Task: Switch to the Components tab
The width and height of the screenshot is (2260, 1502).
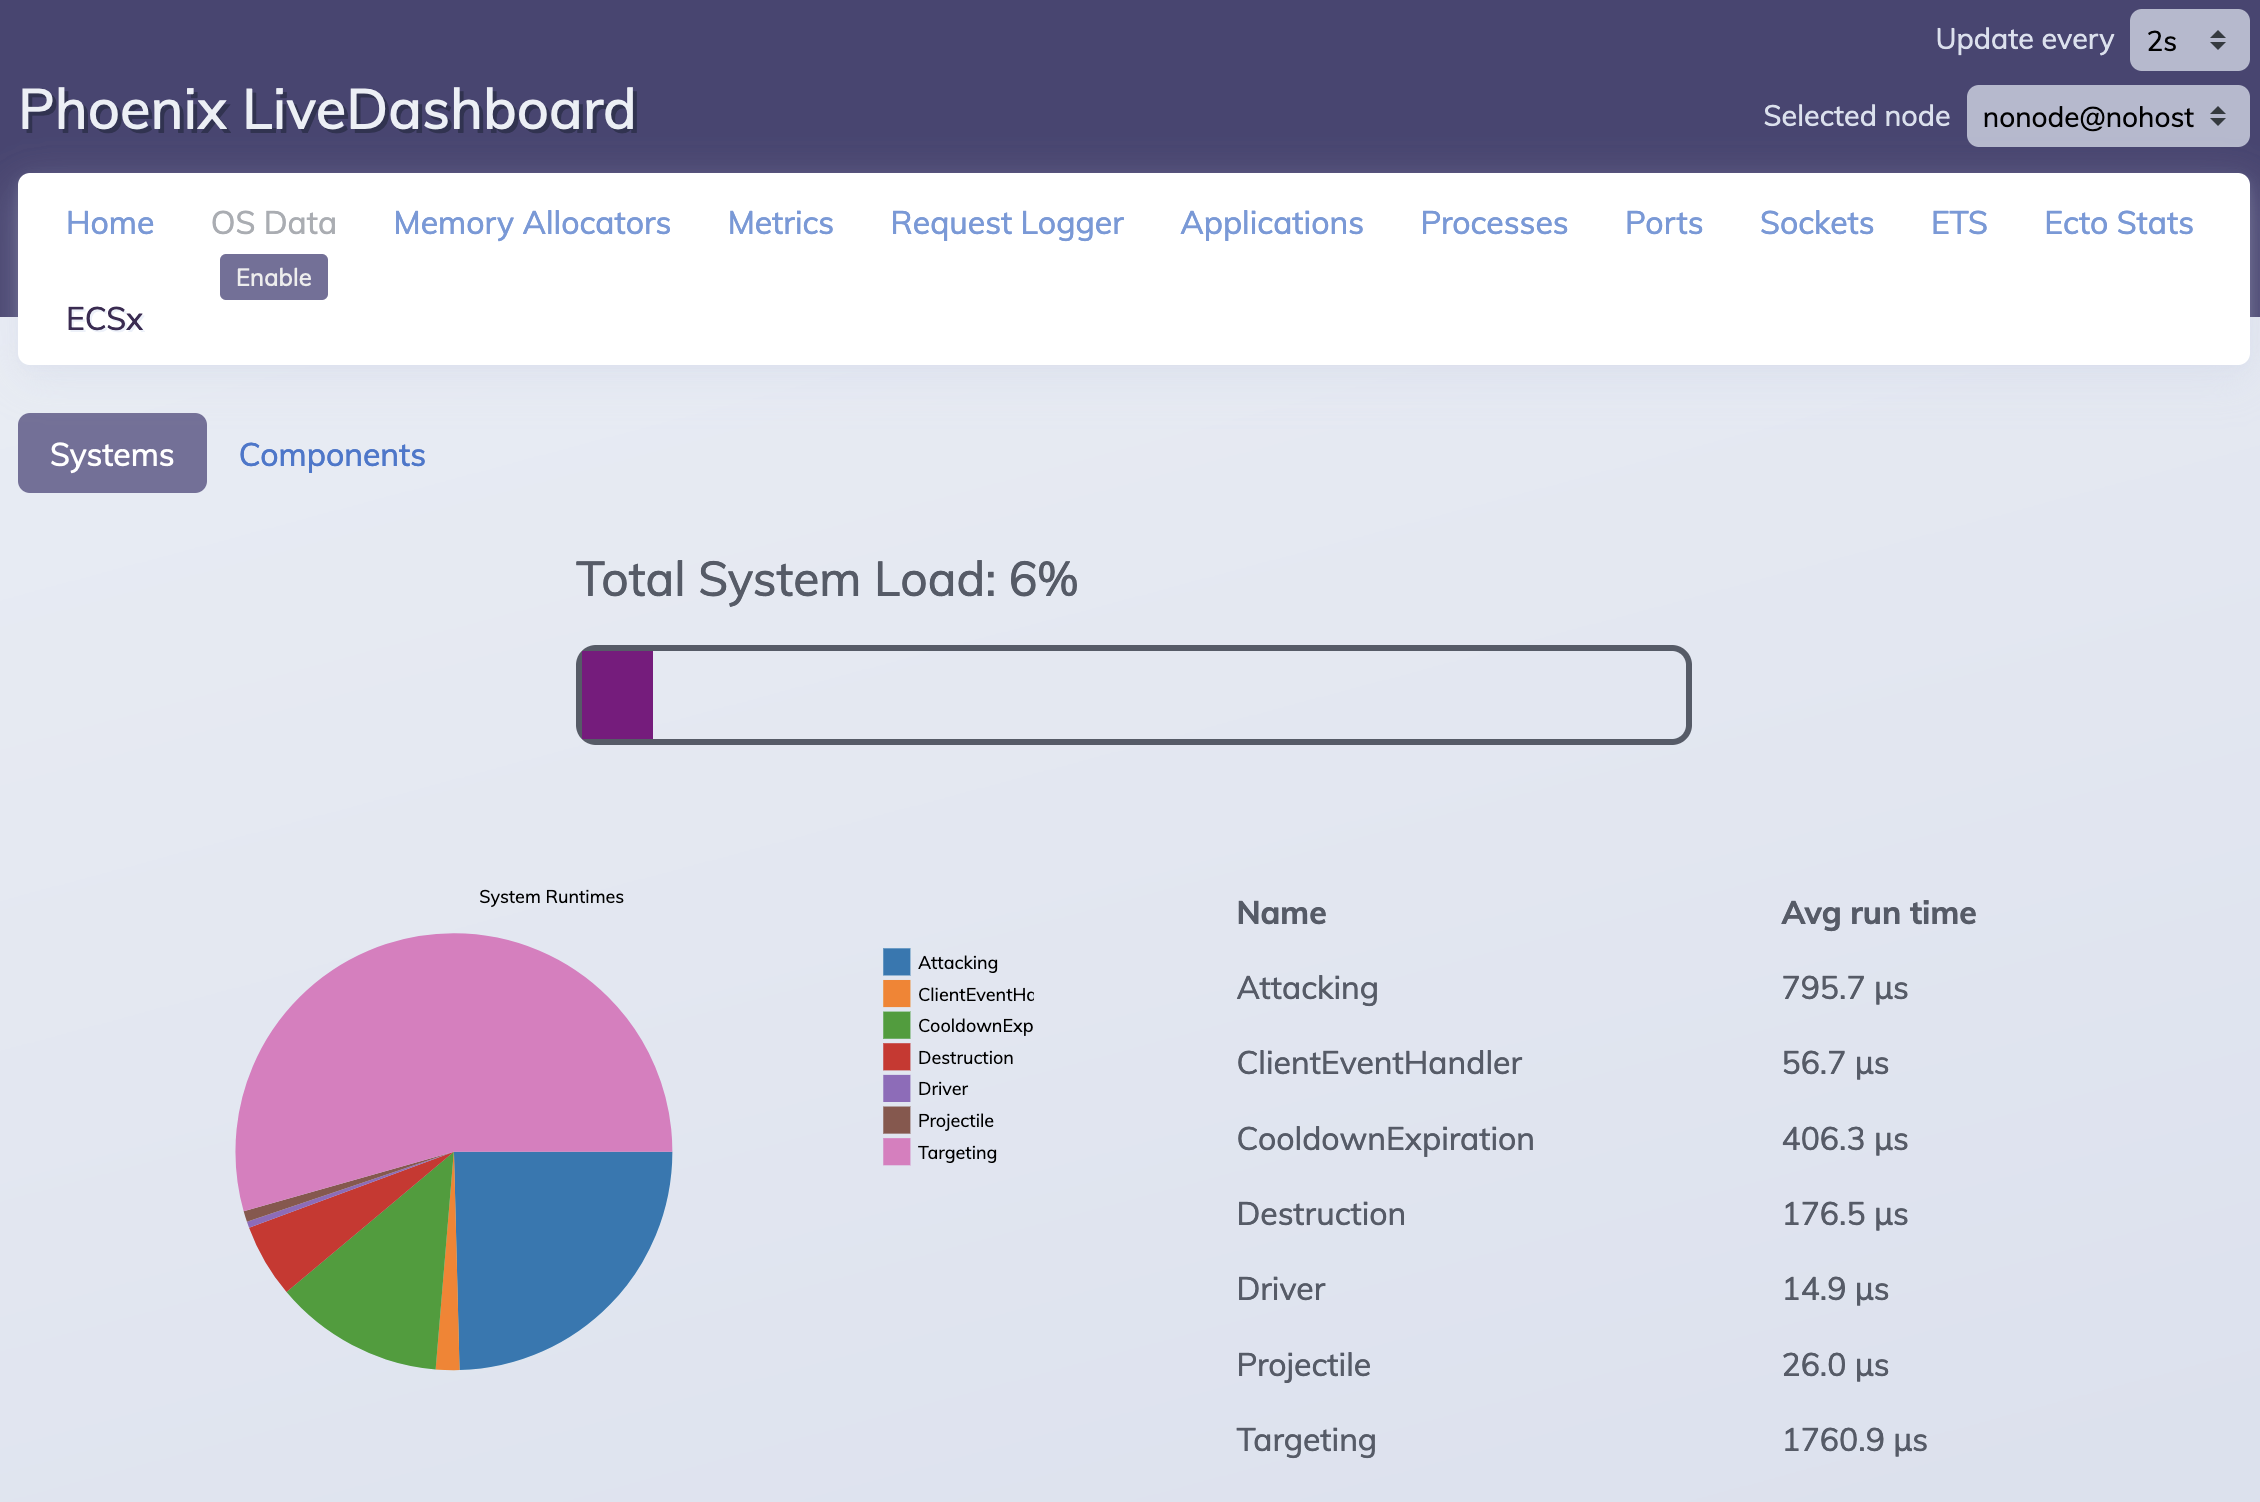Action: click(x=332, y=453)
